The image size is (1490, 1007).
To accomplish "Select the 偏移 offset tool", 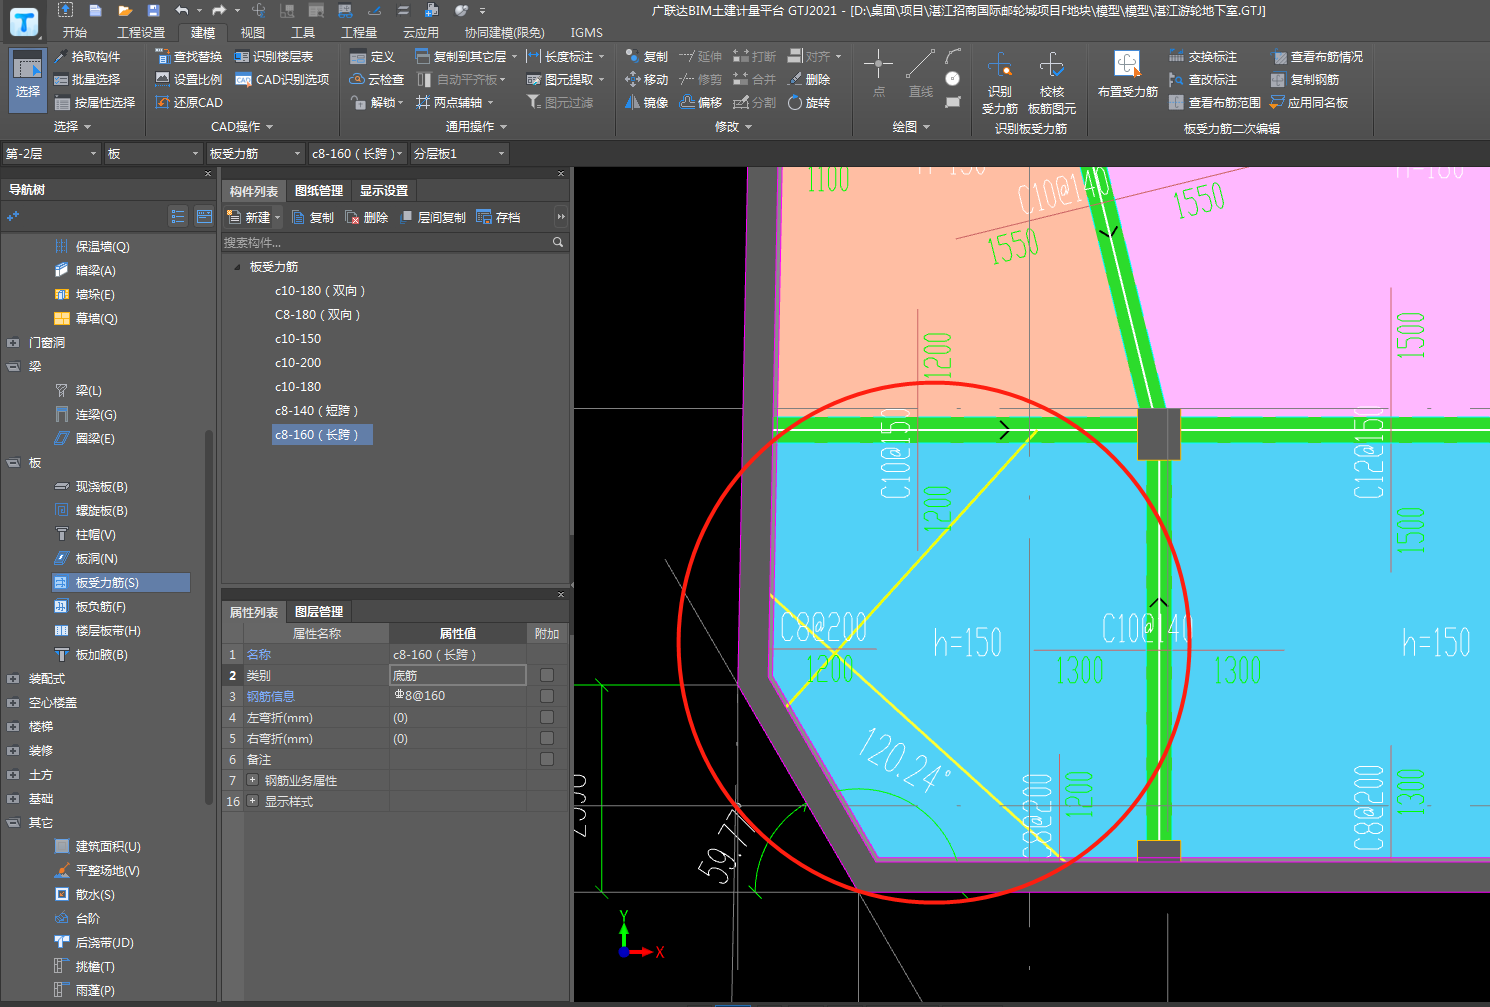I will tap(701, 103).
